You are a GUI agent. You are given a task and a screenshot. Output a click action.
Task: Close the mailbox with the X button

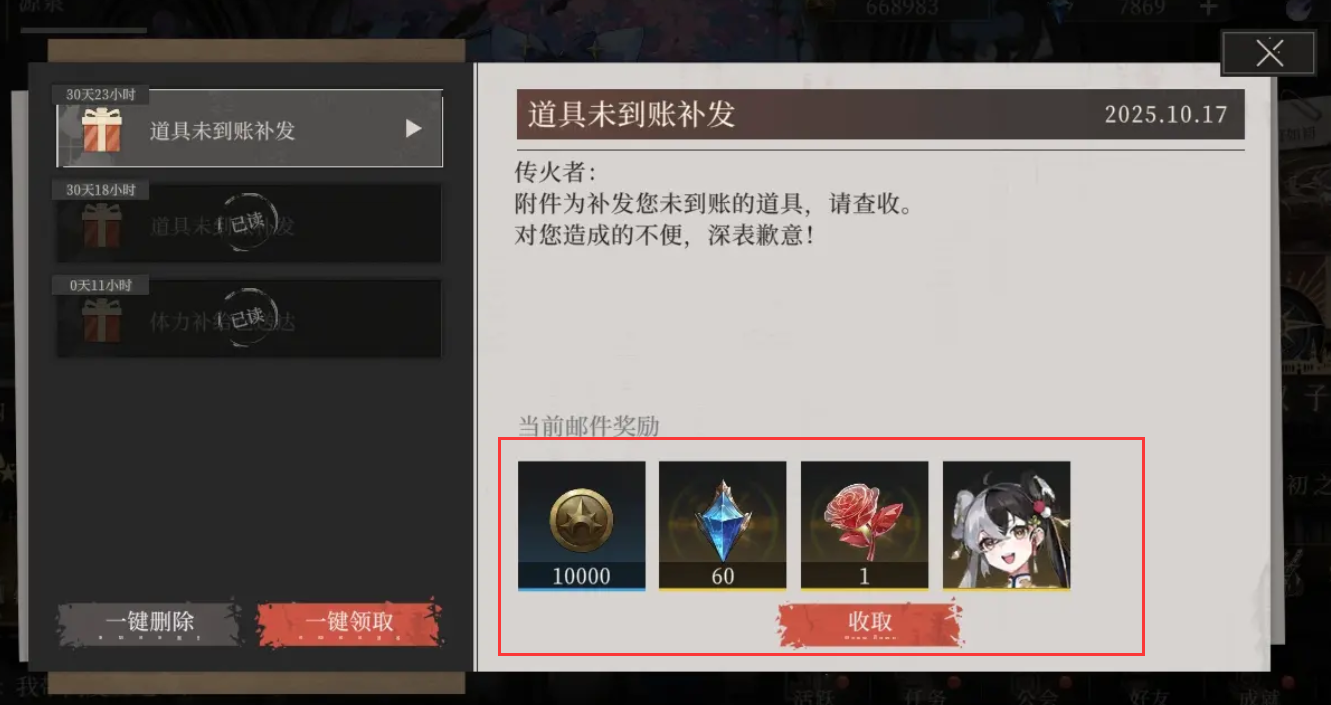point(1269,53)
